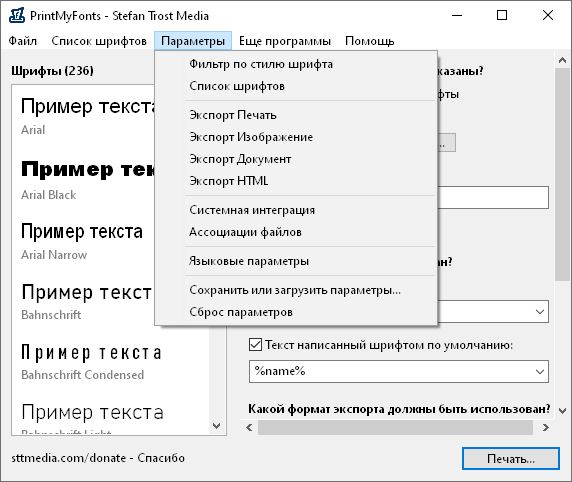The image size is (572, 482).
Task: Click horizontal scrollbar left arrow
Action: click(250, 427)
